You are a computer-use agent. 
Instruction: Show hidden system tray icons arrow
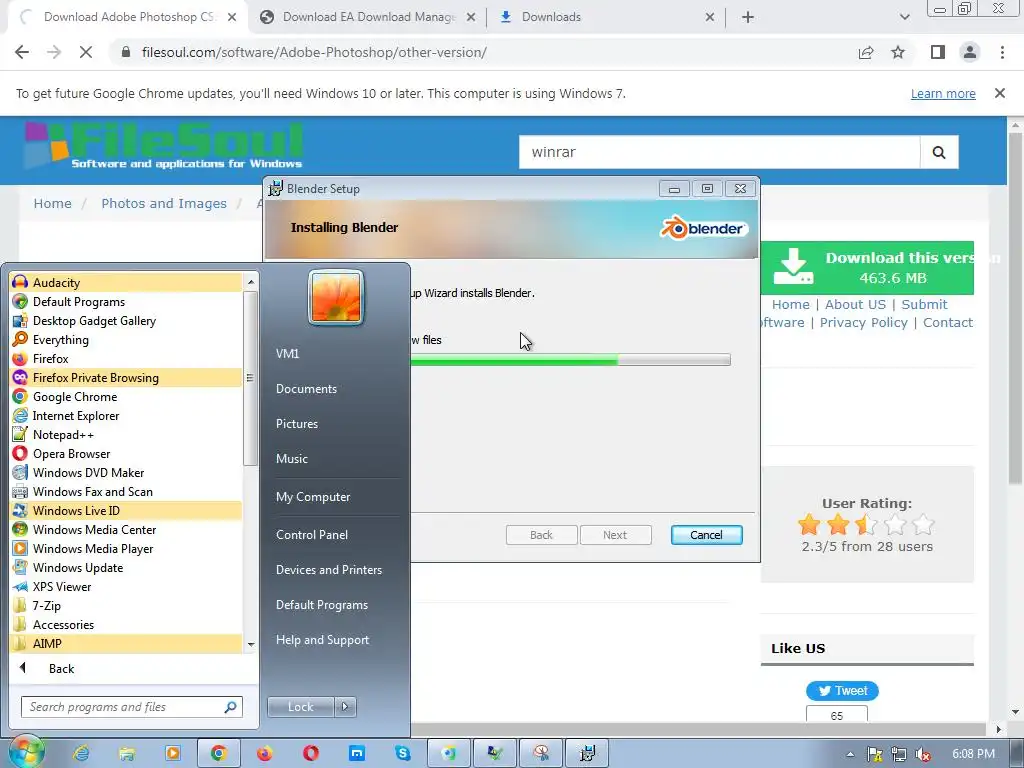point(850,754)
